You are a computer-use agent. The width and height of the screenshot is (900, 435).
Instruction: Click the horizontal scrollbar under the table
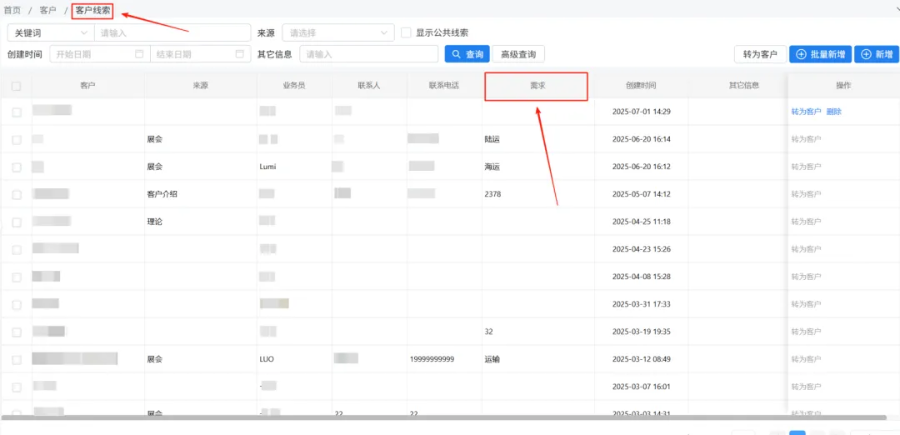point(443,417)
